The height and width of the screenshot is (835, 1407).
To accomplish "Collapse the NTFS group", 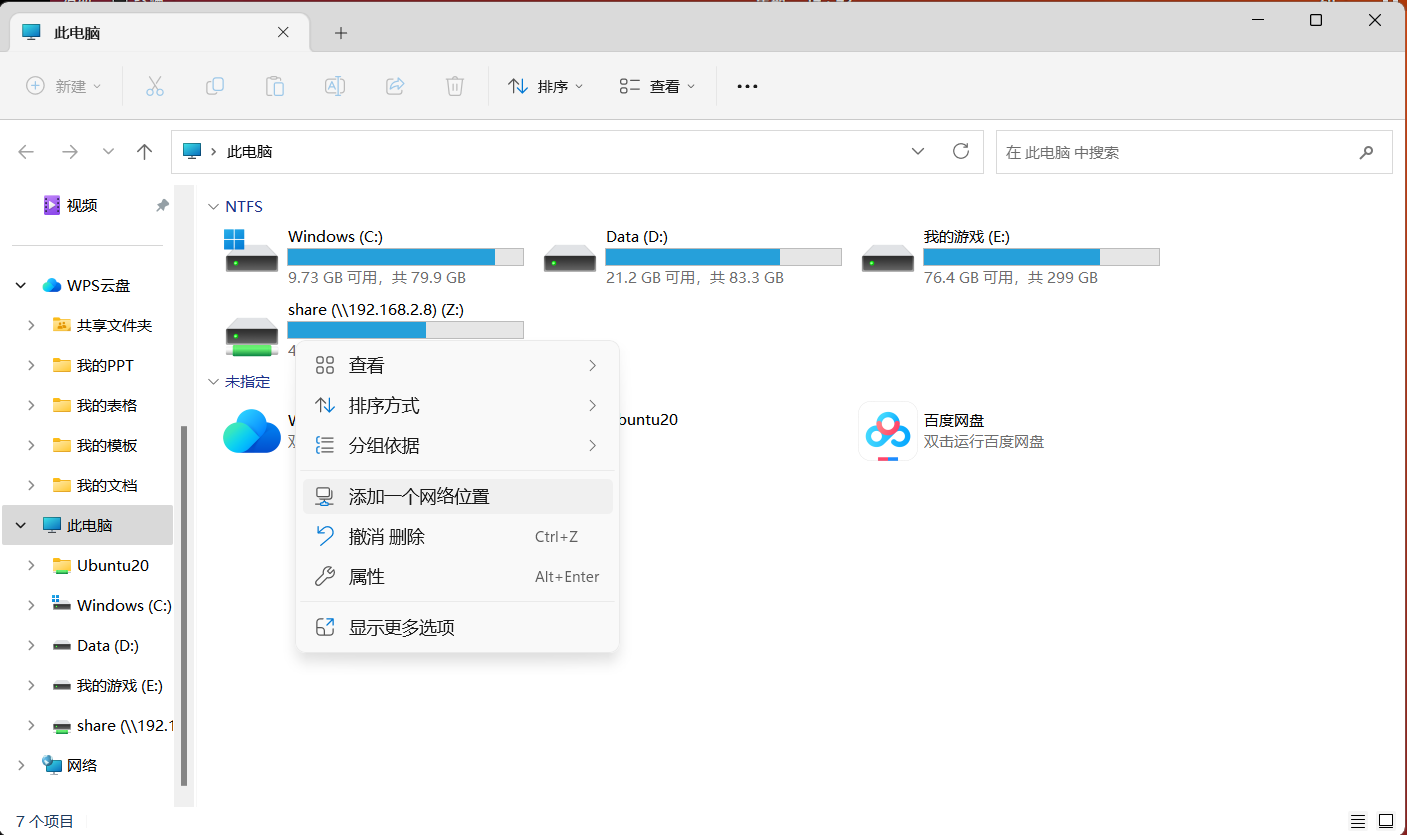I will click(212, 206).
